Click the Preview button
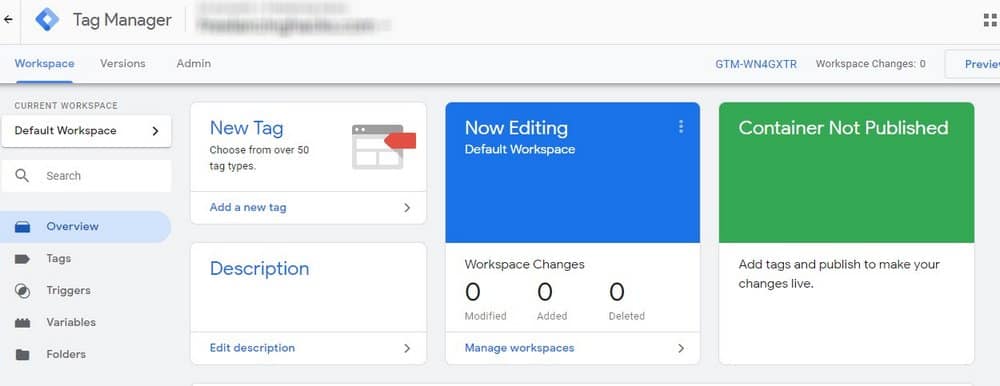This screenshot has height=386, width=1000. (972, 64)
